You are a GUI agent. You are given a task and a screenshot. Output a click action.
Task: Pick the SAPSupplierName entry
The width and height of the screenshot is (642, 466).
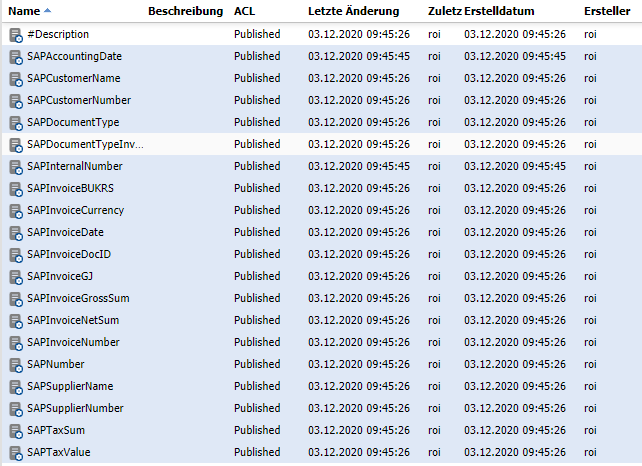tap(70, 387)
